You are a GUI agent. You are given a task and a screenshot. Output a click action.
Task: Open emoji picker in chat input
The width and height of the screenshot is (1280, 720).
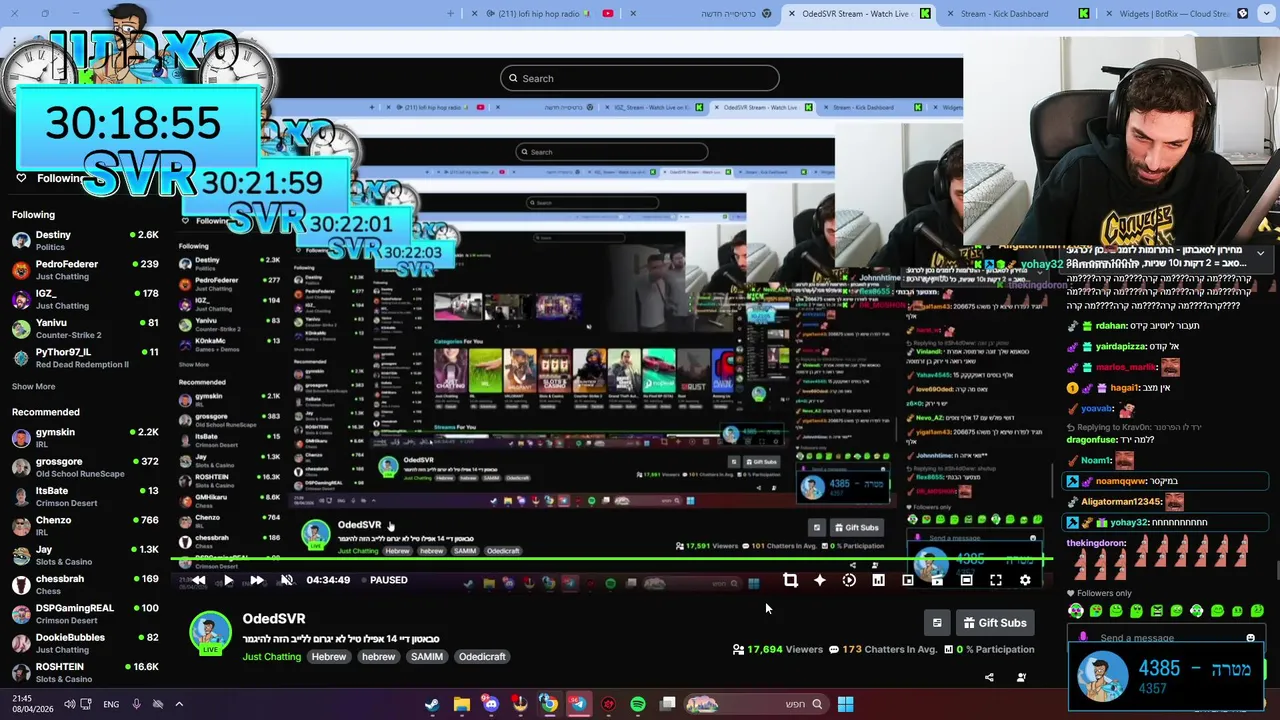(1250, 638)
